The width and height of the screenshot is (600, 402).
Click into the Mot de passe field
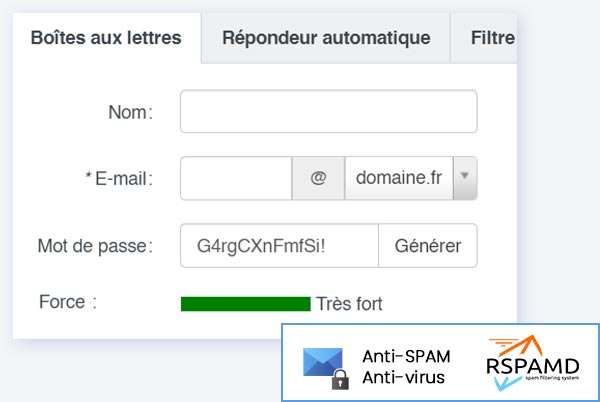279,245
